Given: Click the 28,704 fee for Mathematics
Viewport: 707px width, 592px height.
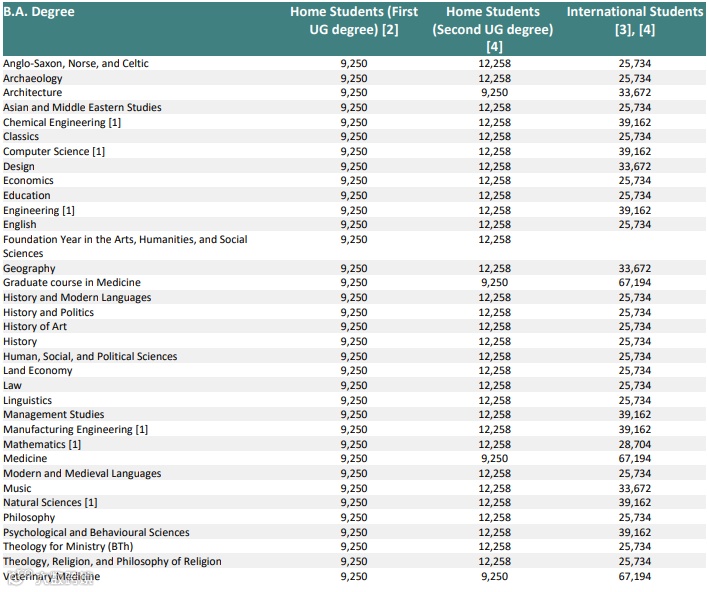Looking at the screenshot, I should [634, 445].
